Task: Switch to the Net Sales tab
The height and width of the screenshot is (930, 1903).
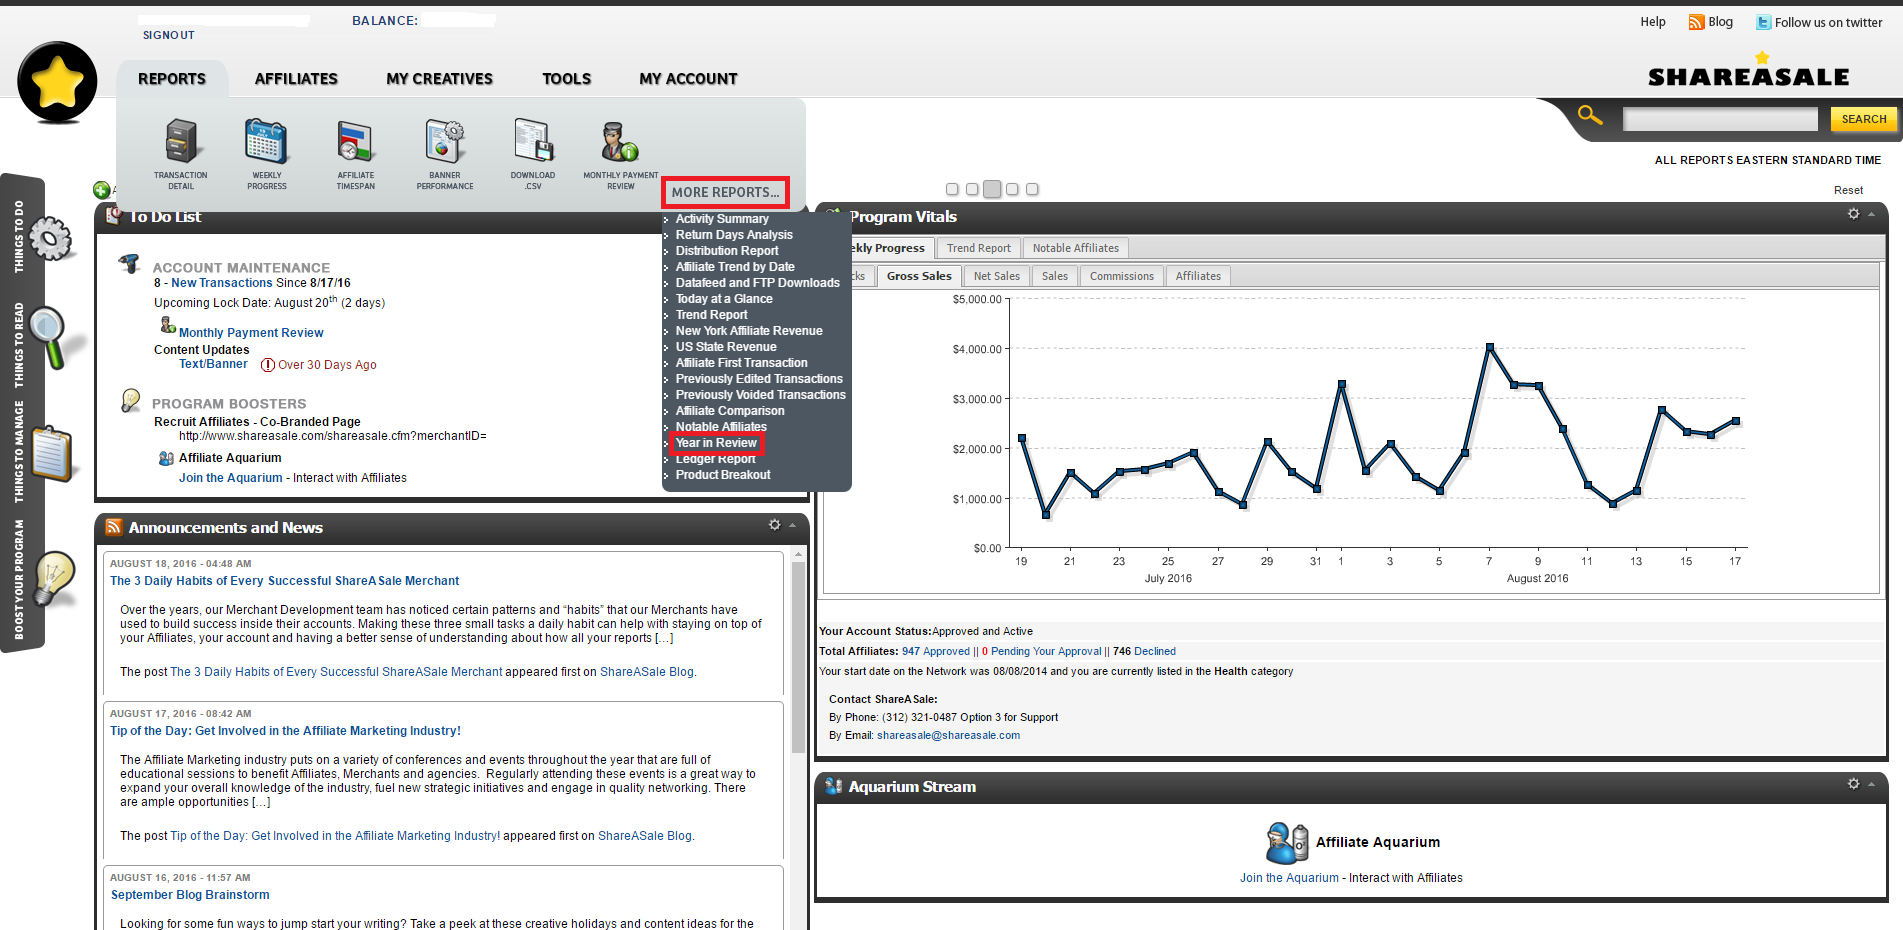Action: [996, 276]
